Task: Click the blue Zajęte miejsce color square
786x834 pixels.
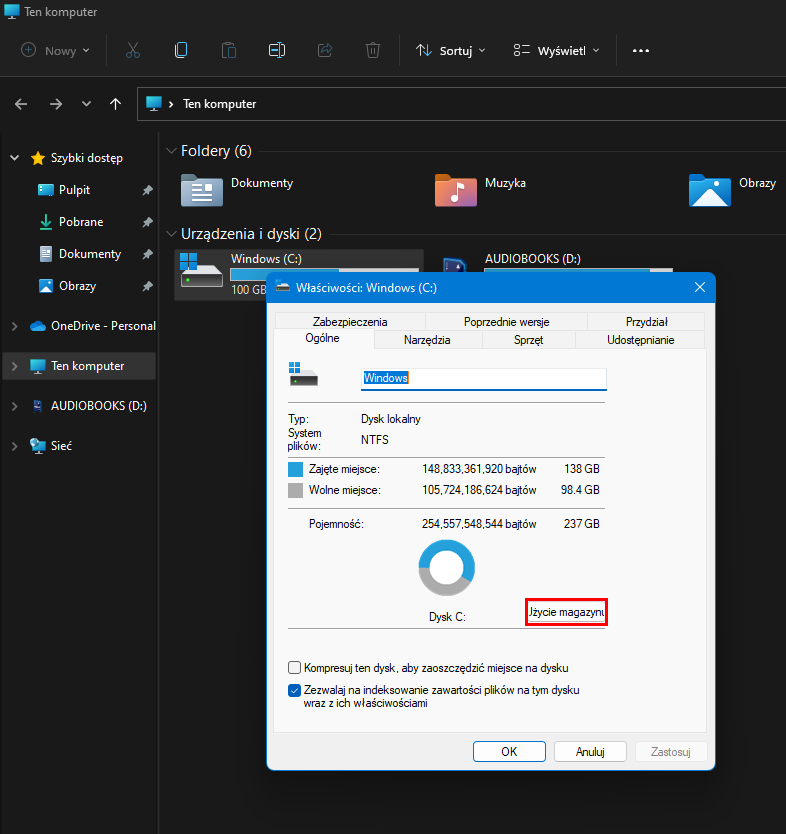Action: [x=295, y=469]
